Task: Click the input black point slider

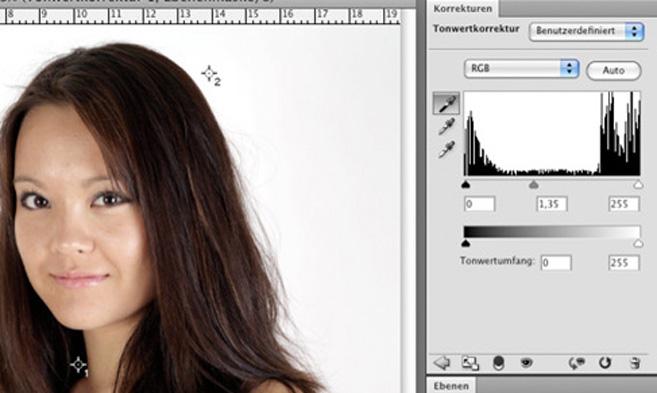Action: (x=466, y=184)
